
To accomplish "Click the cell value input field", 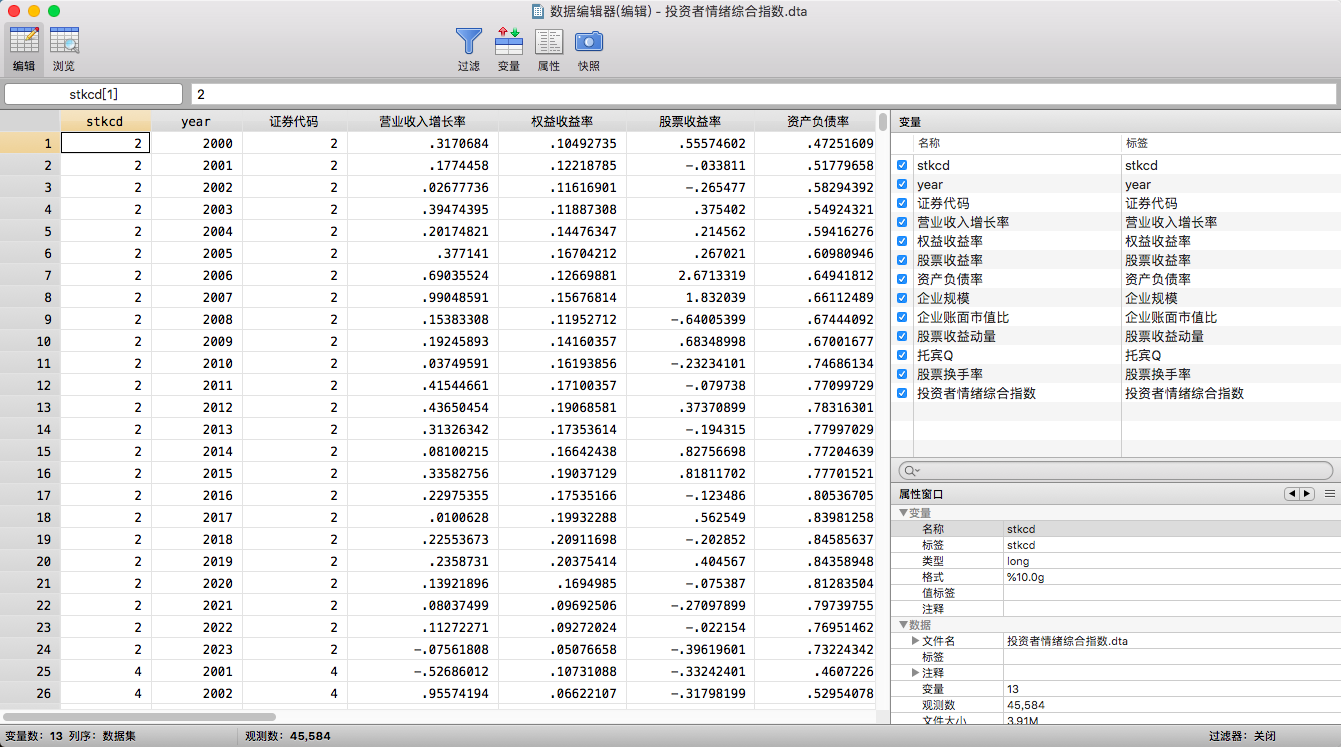I will (x=763, y=94).
